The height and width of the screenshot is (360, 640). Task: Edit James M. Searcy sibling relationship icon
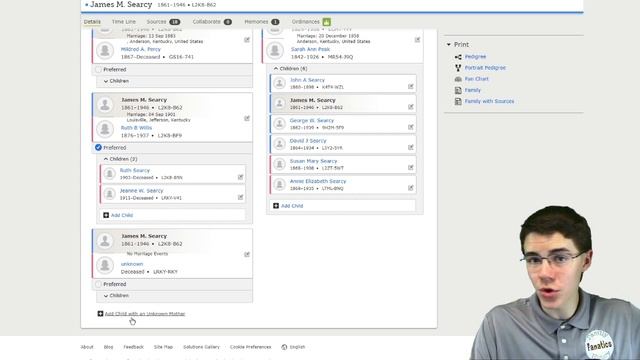[x=411, y=107]
